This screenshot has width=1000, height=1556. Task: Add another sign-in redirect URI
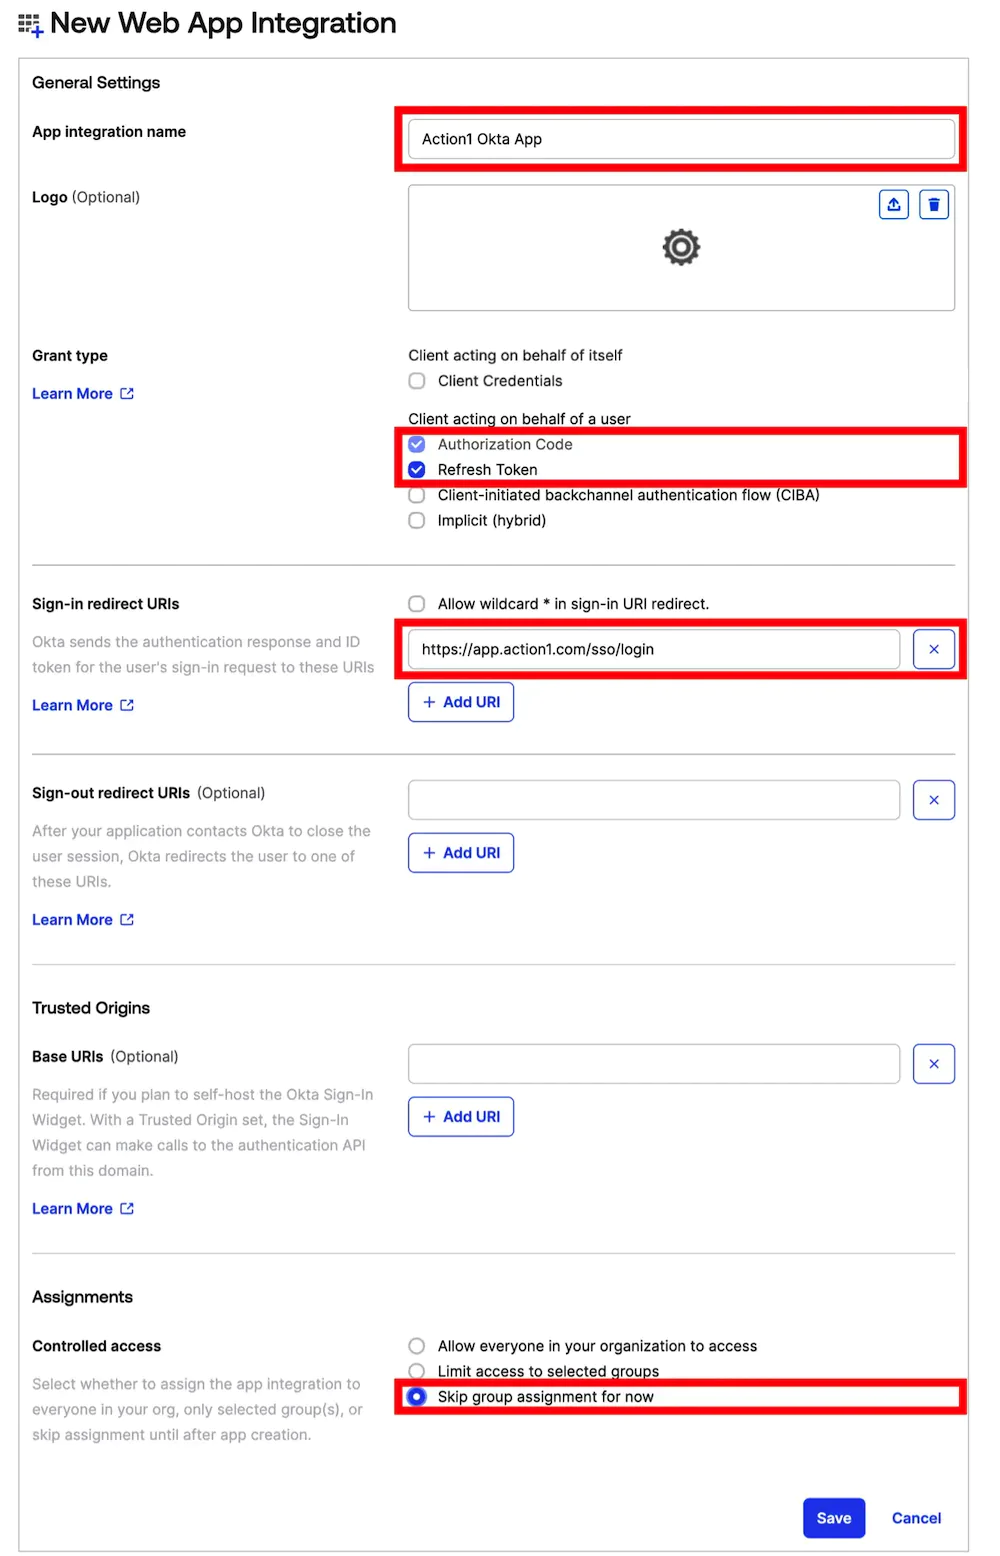[460, 701]
